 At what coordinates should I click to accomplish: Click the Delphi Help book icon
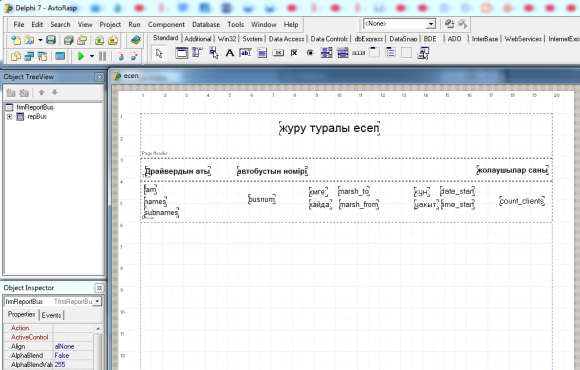[135, 40]
